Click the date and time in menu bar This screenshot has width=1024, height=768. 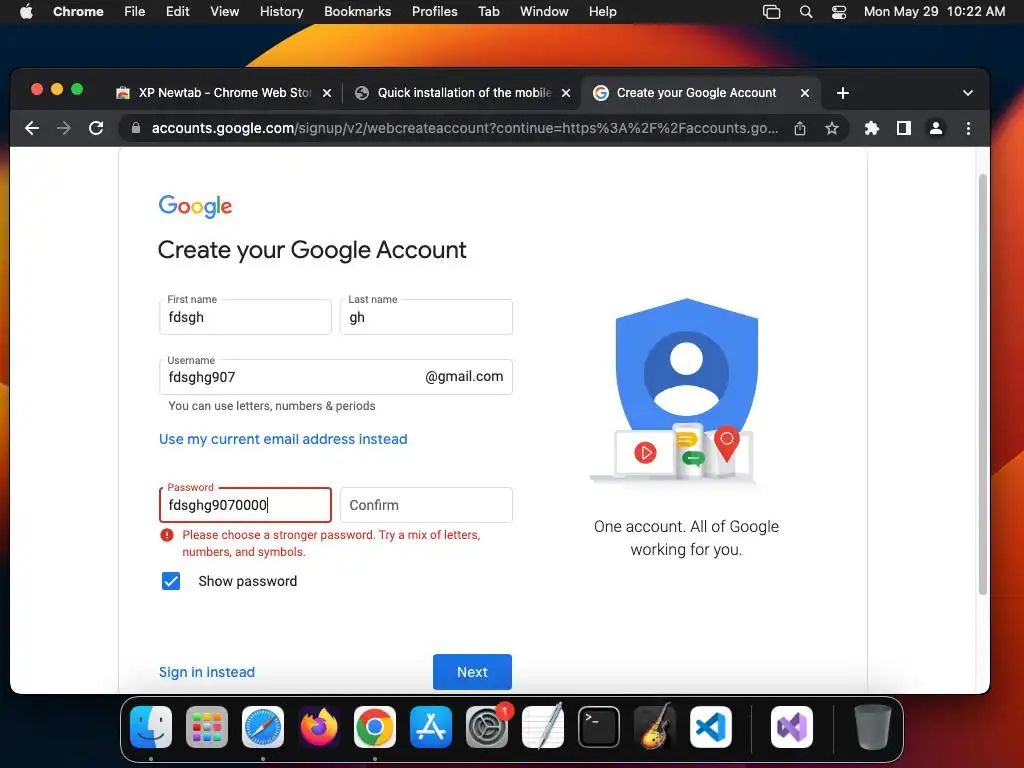935,12
